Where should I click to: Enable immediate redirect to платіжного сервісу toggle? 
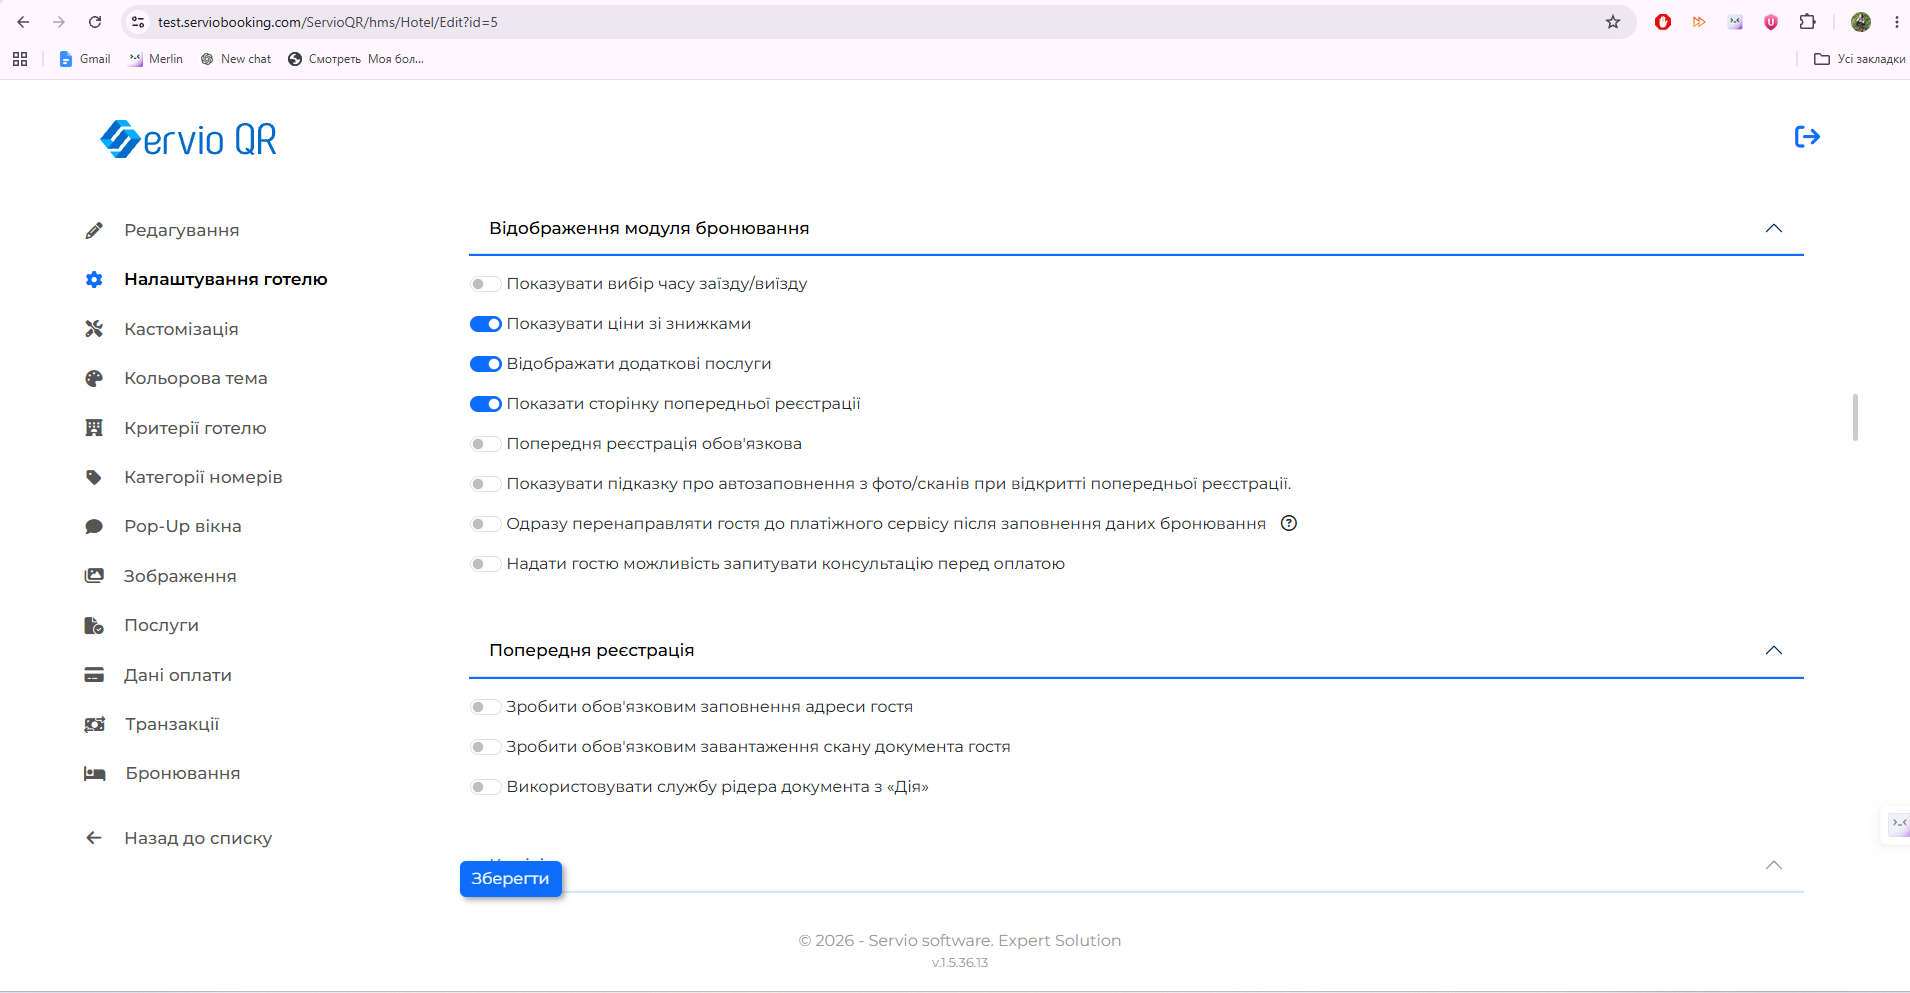[x=486, y=524]
